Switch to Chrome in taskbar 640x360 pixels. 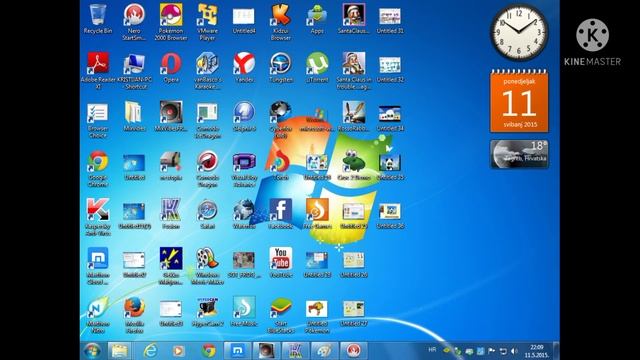click(208, 351)
